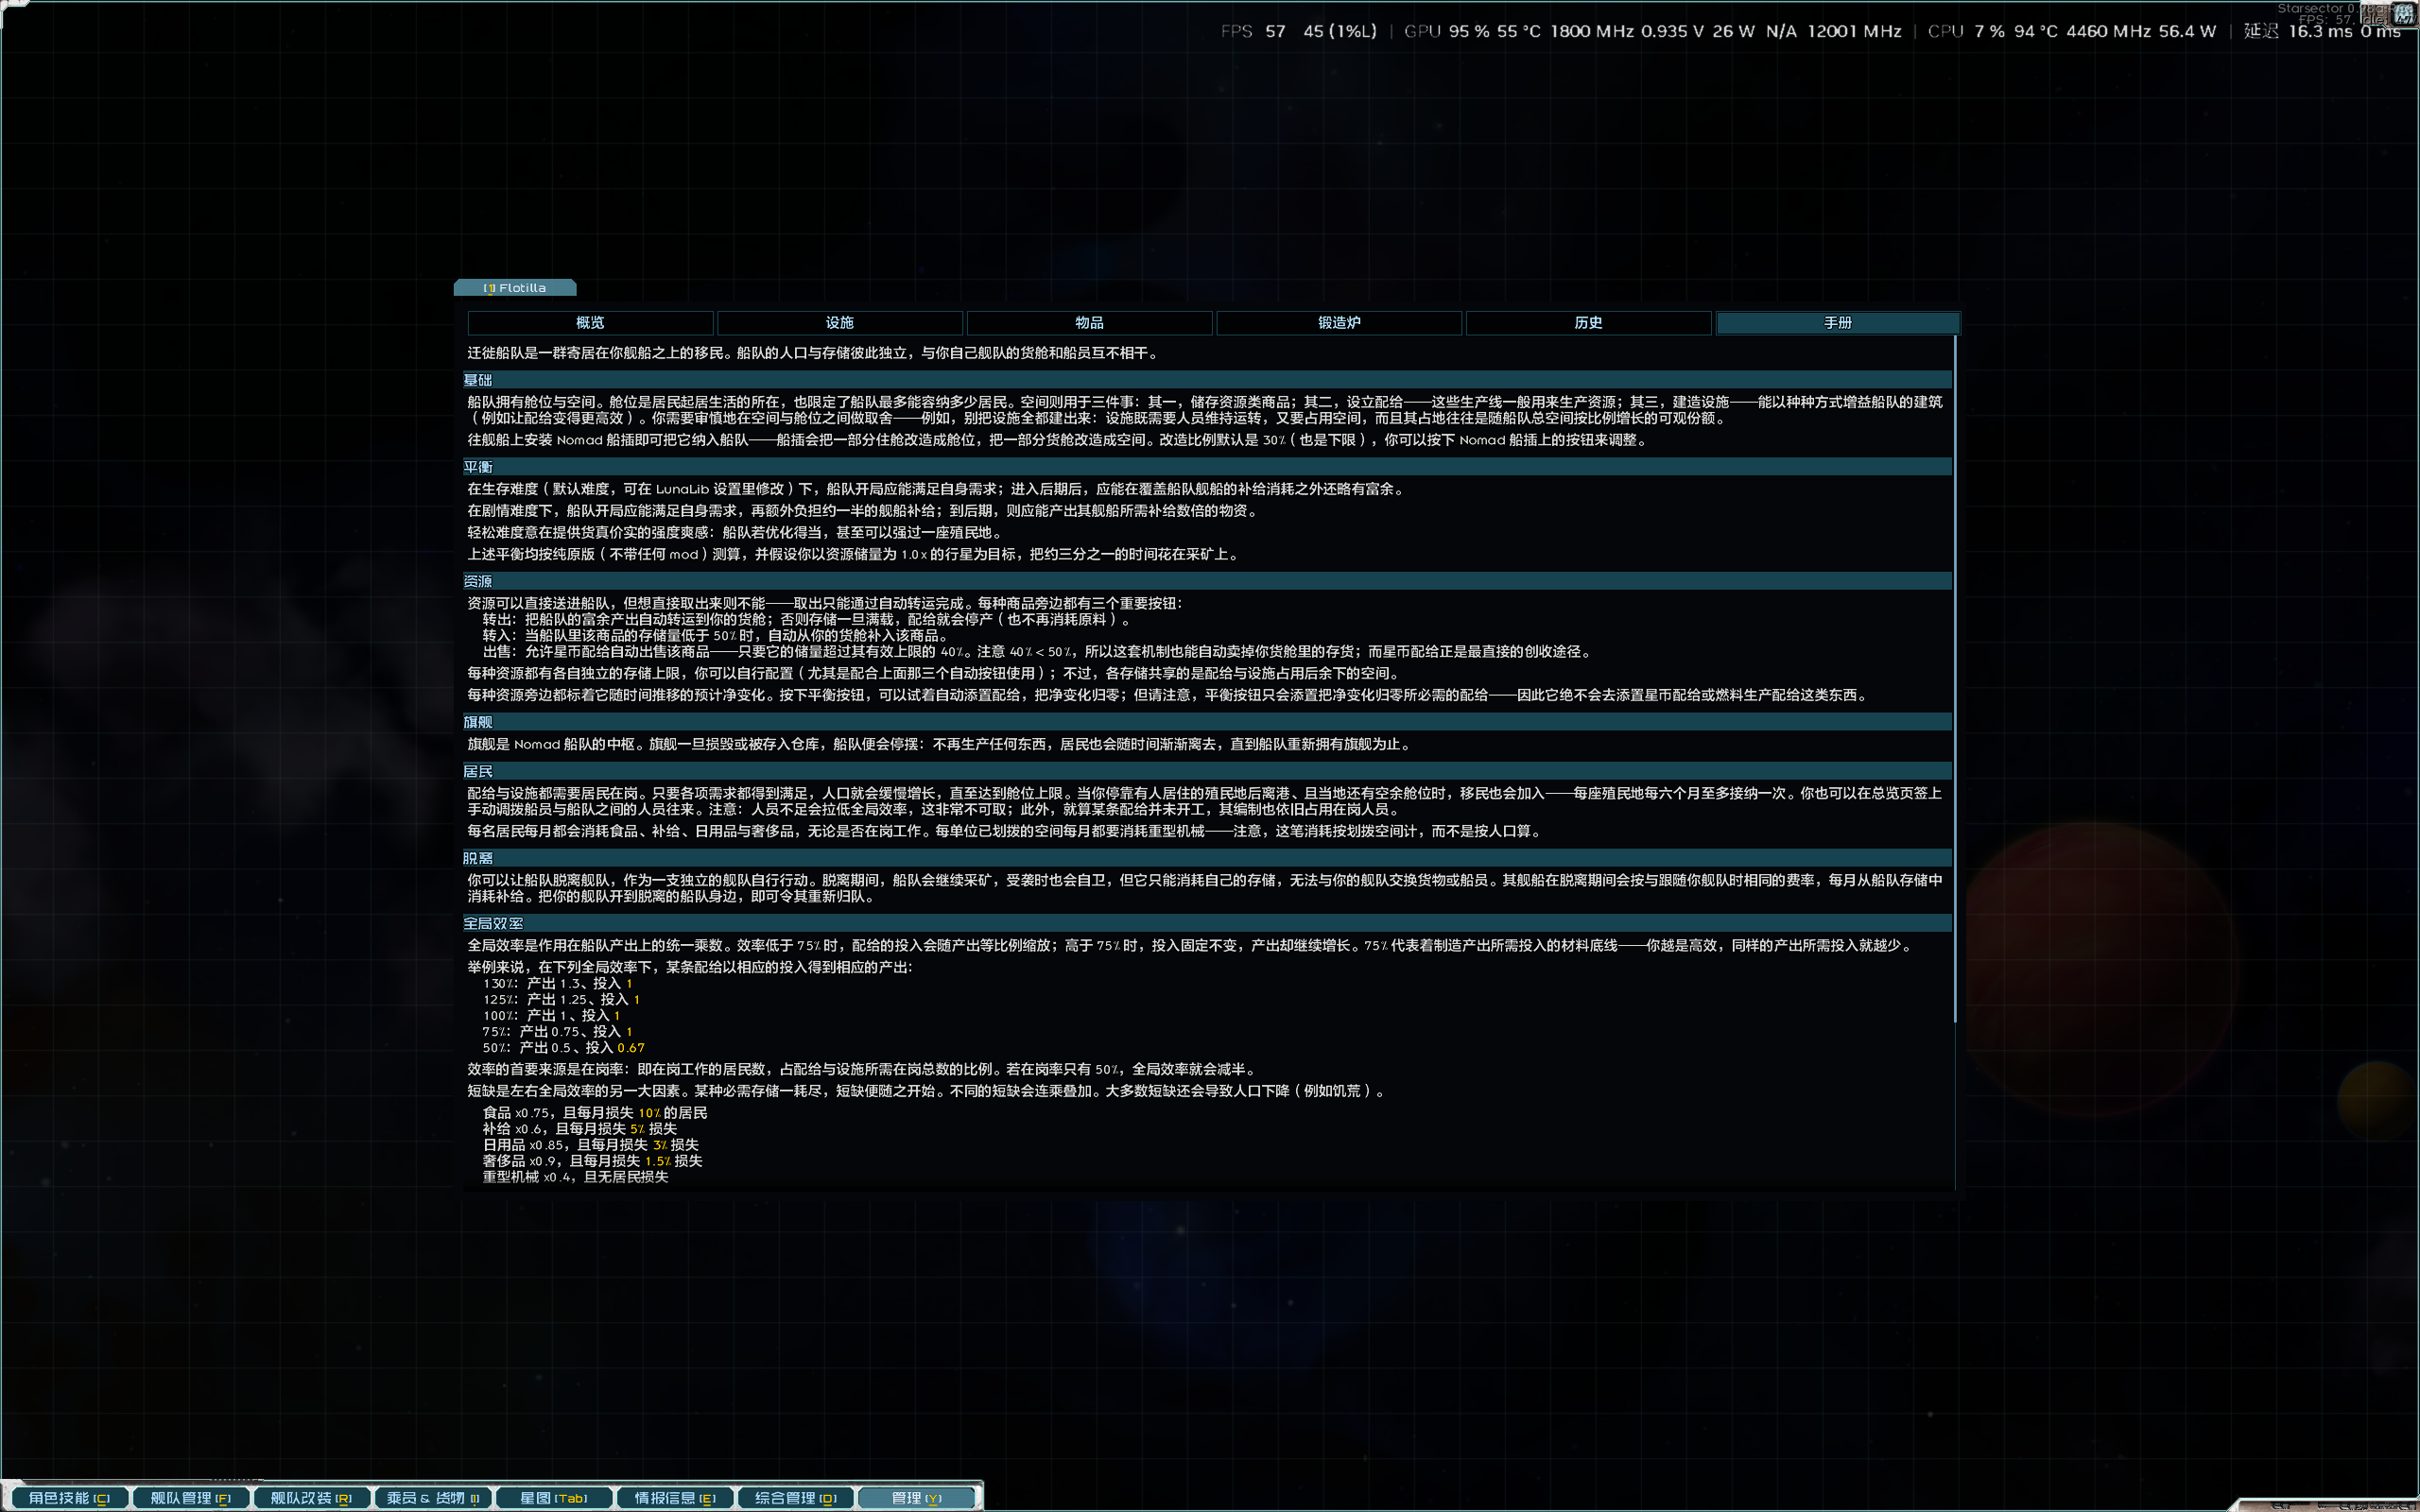Select the 手册 manual tab

[x=1838, y=323]
